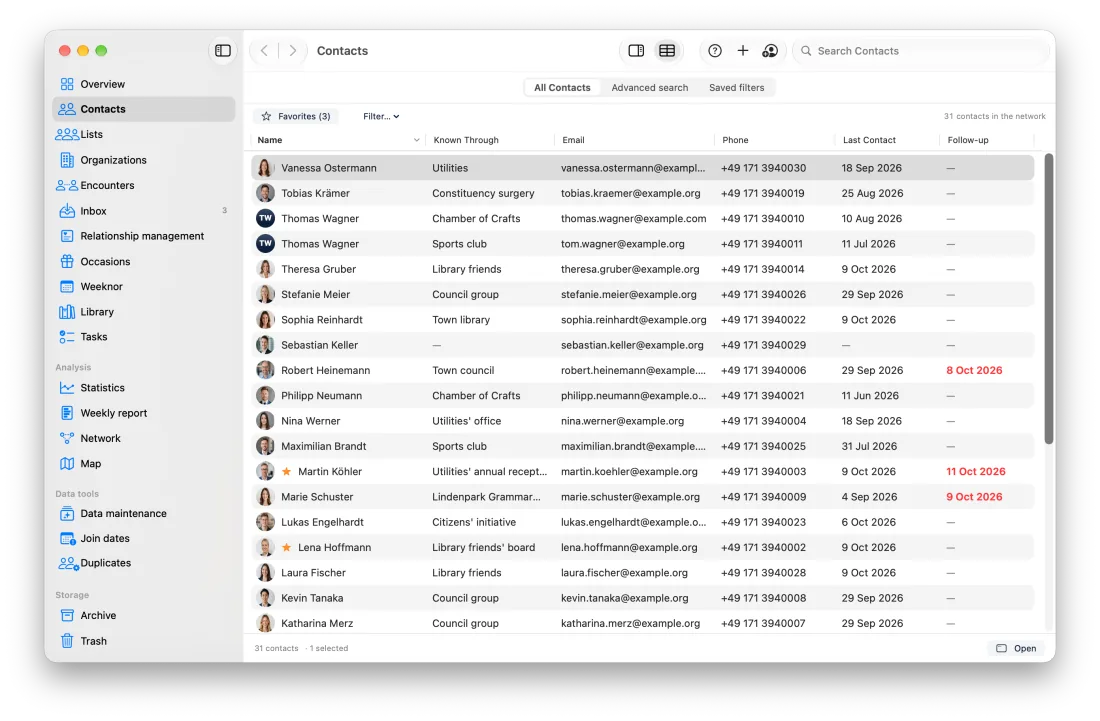
Task: Open the Filter... dropdown
Action: 381,116
